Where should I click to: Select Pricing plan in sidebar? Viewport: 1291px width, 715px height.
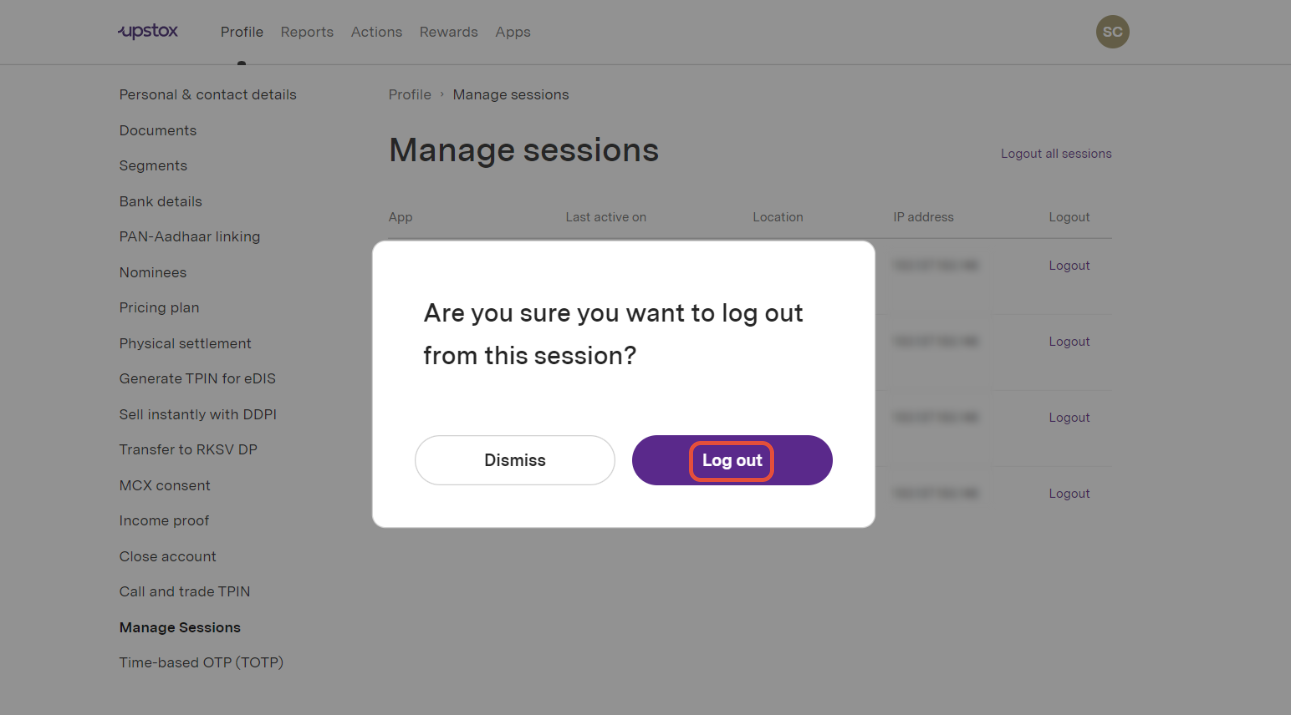point(159,308)
